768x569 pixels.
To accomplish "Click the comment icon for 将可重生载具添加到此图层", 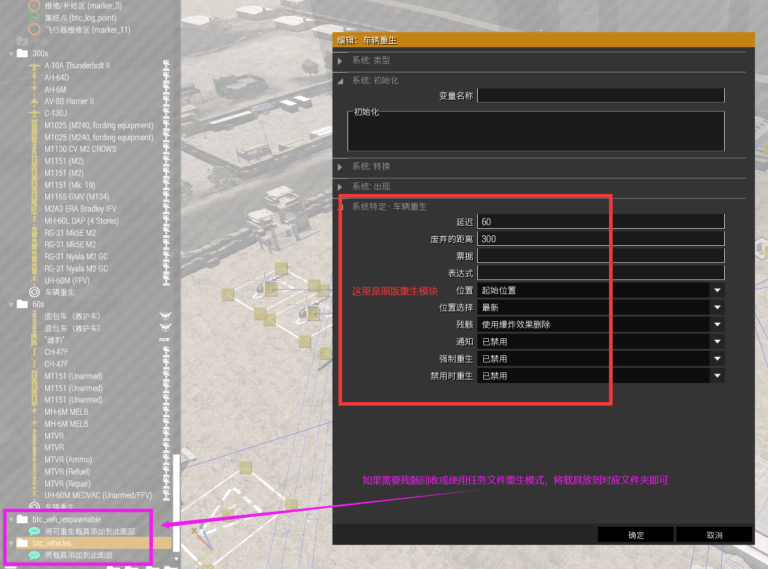I will click(x=34, y=531).
